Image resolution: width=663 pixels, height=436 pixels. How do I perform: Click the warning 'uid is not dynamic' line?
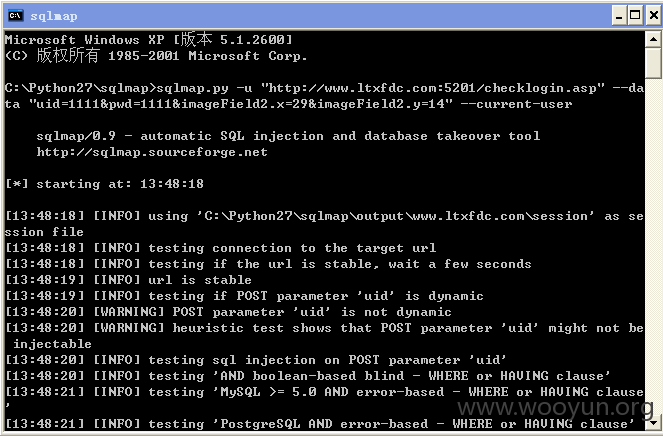[x=228, y=312]
